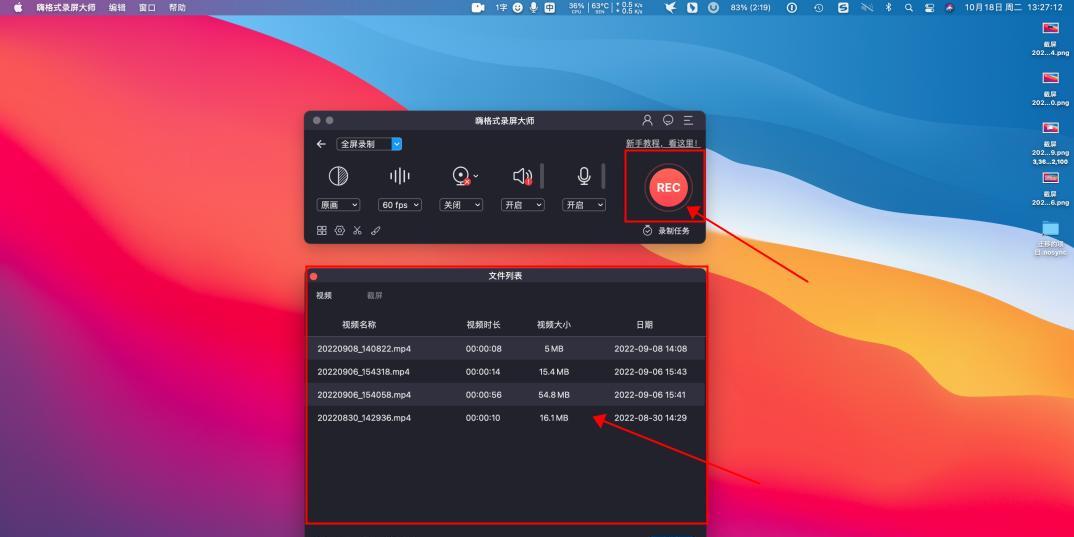Open the 60 fps frame rate dropdown
This screenshot has width=1074, height=537.
[x=399, y=205]
